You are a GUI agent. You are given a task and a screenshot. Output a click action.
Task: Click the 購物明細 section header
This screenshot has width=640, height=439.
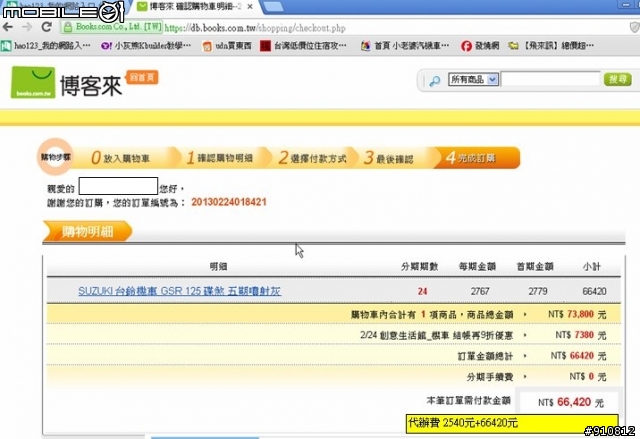(x=87, y=232)
